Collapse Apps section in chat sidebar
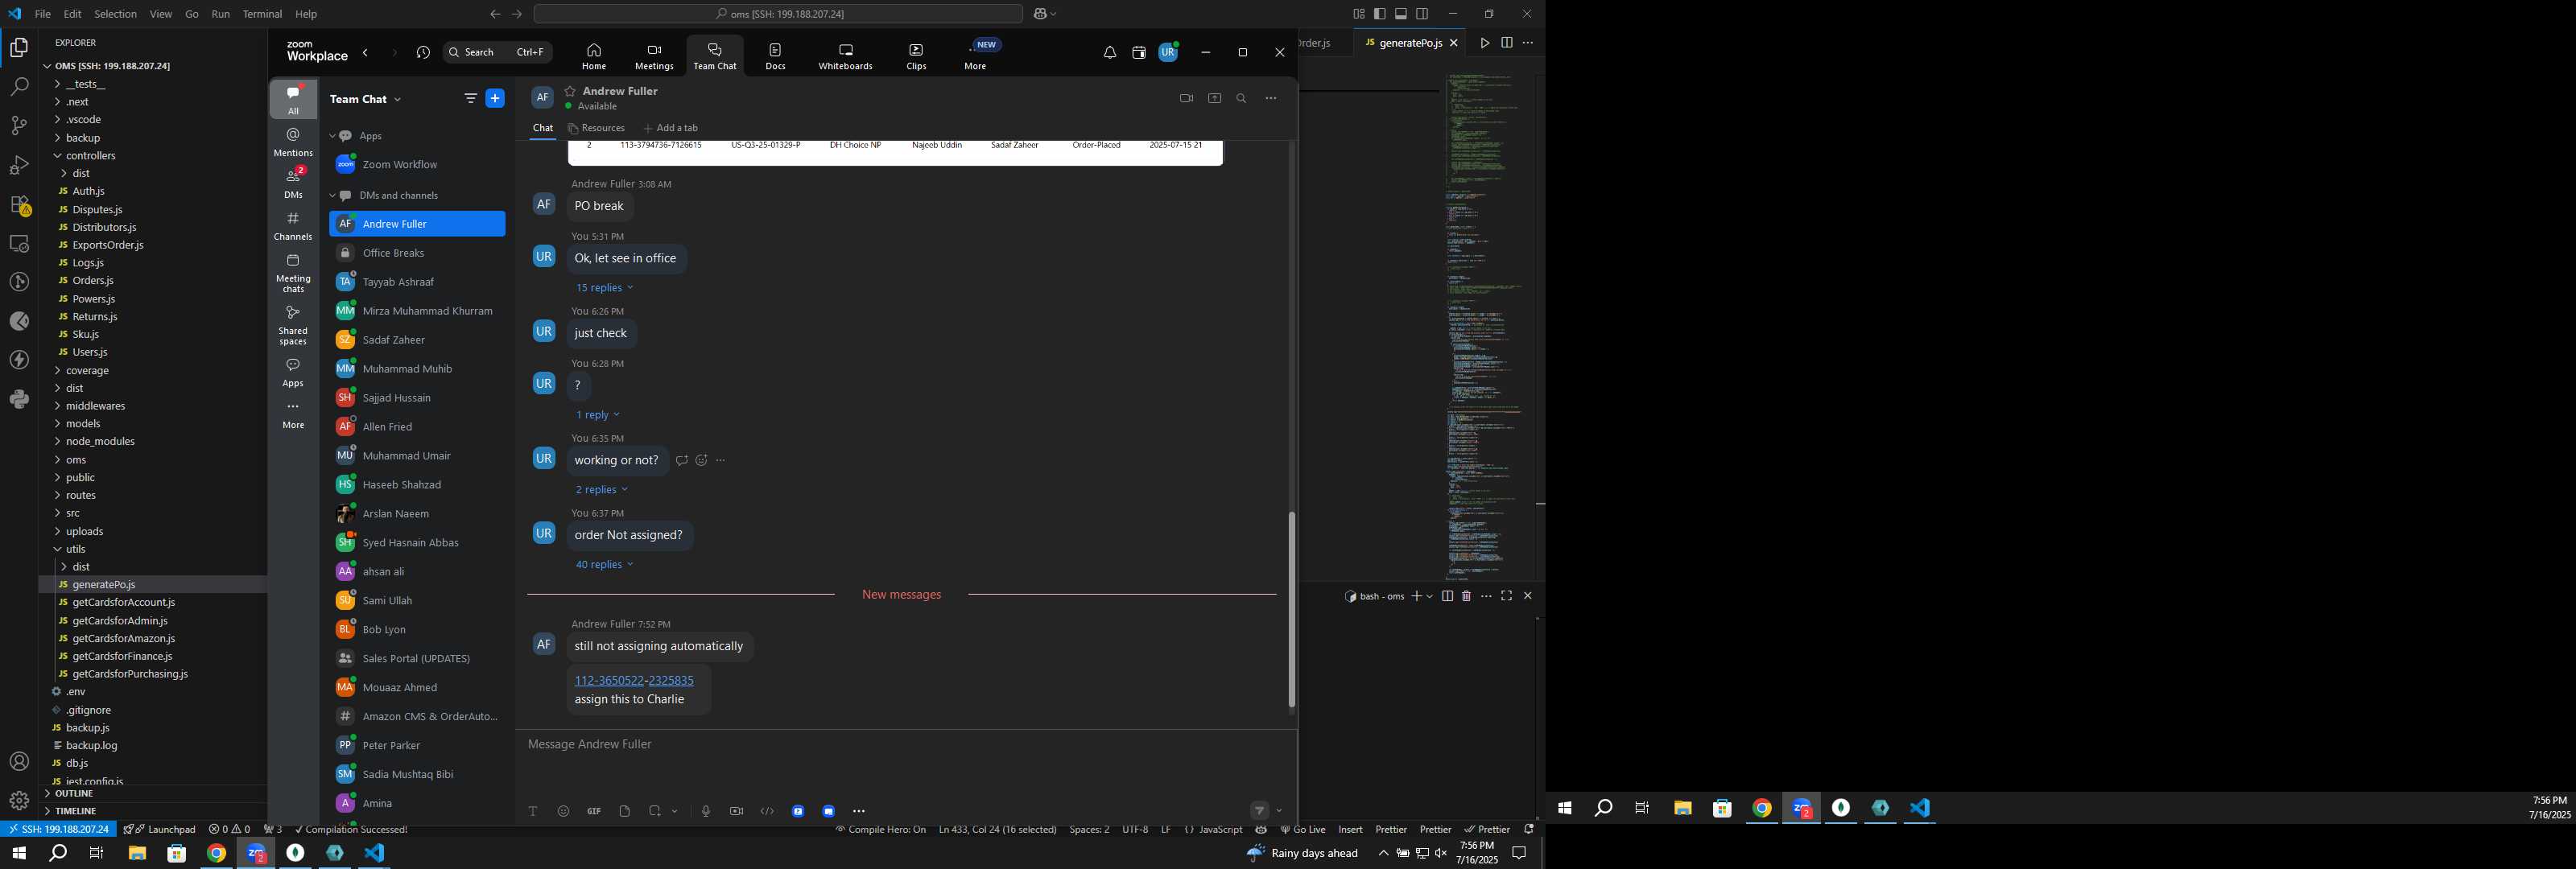This screenshot has width=2576, height=869. (x=333, y=136)
